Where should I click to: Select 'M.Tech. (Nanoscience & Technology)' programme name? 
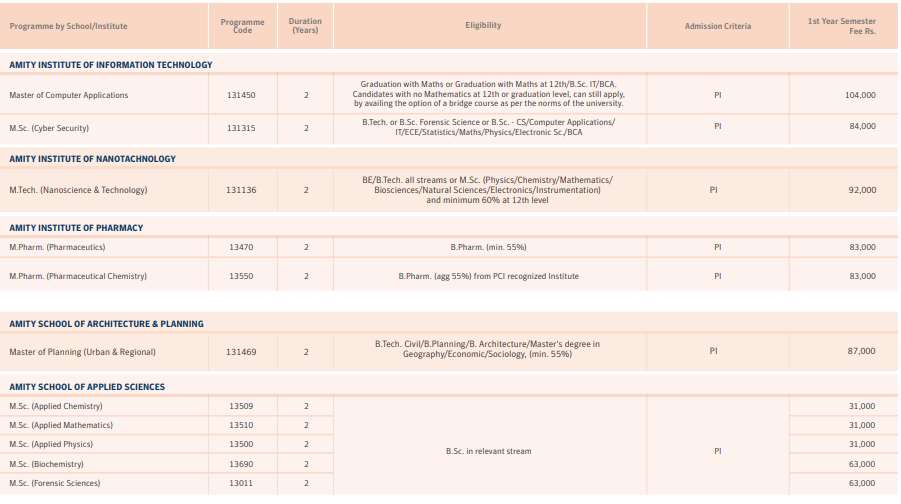pos(78,190)
